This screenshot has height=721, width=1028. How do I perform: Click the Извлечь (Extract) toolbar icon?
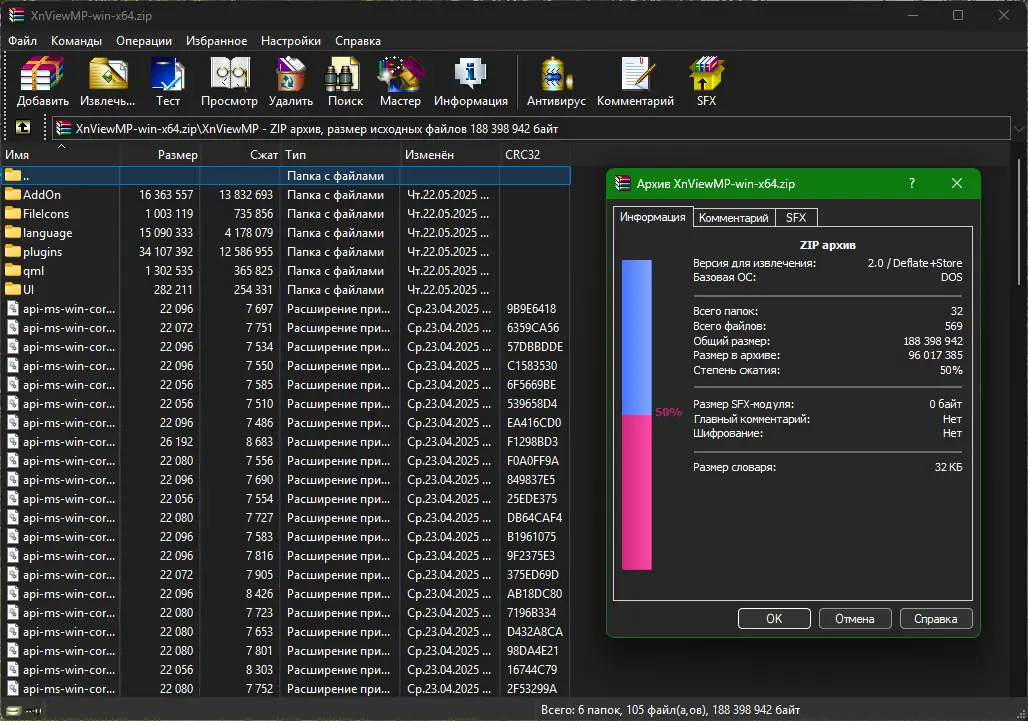click(107, 81)
